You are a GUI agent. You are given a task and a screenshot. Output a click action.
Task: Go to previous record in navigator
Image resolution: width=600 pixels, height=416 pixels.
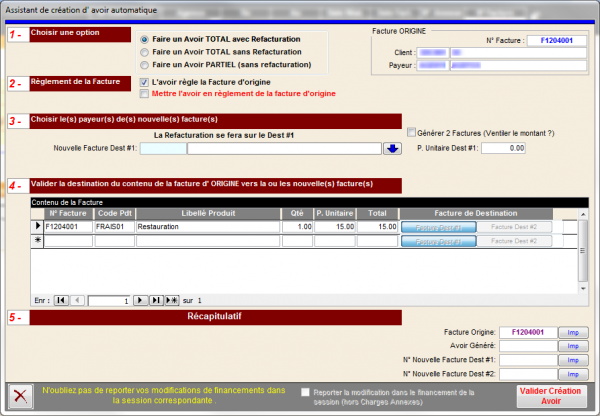coord(77,300)
